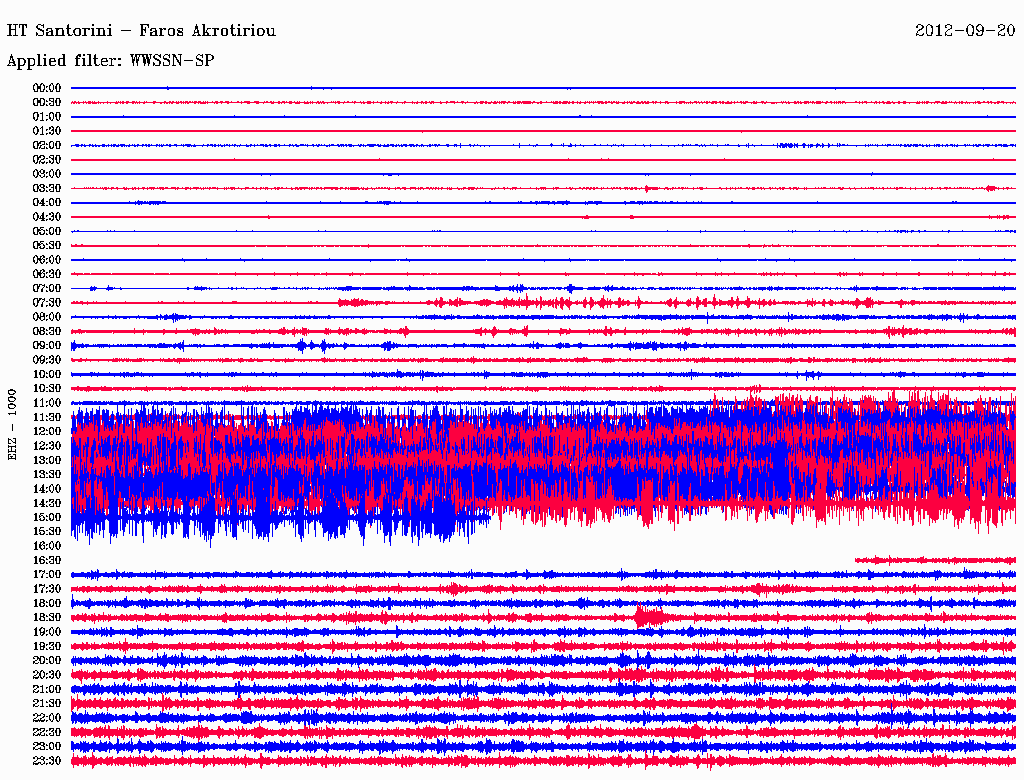Select the 07:30 time label

[47, 303]
